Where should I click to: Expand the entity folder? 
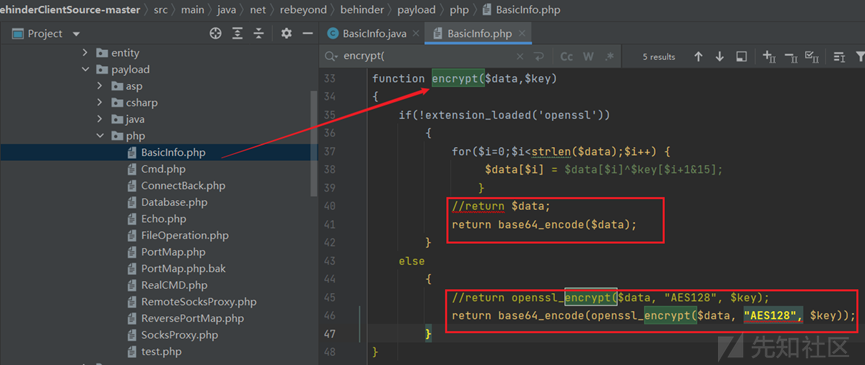(85, 53)
